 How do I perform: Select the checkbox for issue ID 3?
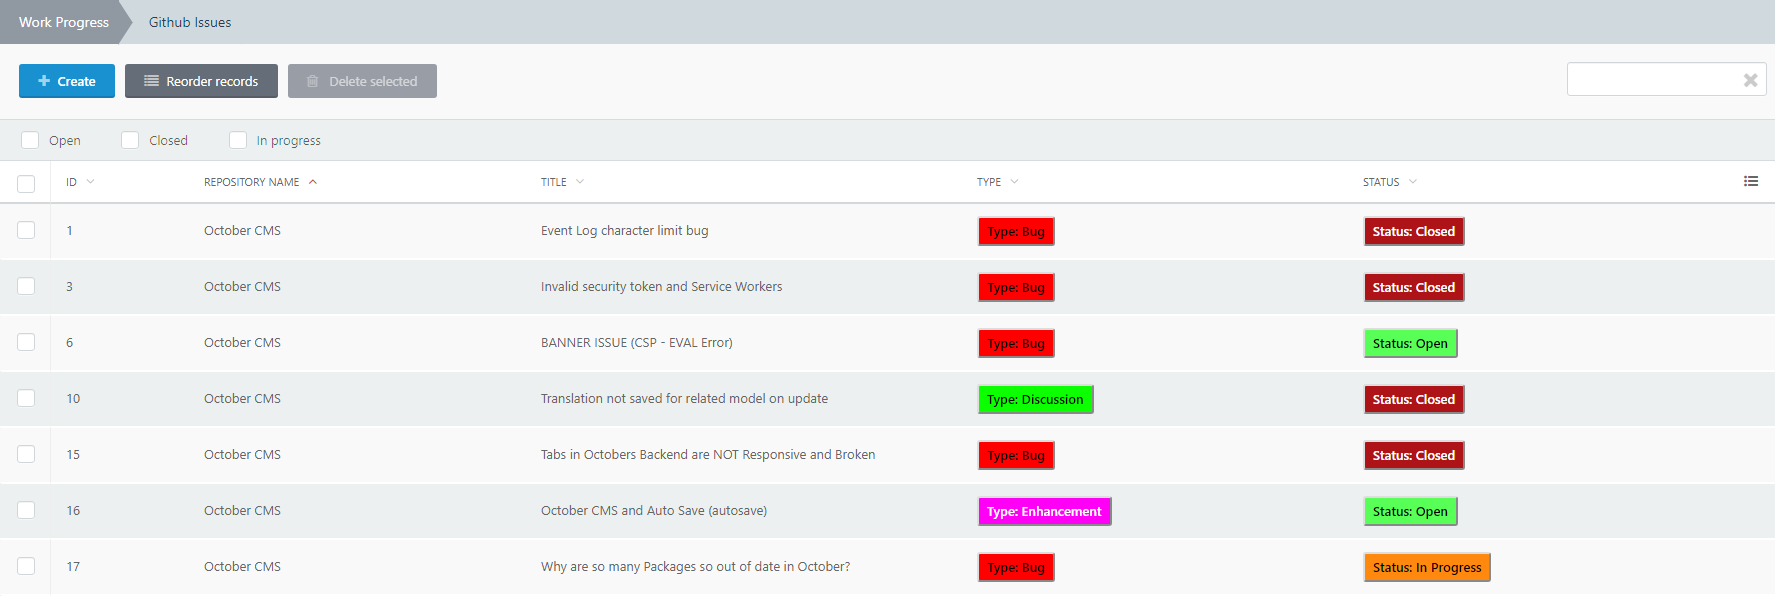coord(26,286)
